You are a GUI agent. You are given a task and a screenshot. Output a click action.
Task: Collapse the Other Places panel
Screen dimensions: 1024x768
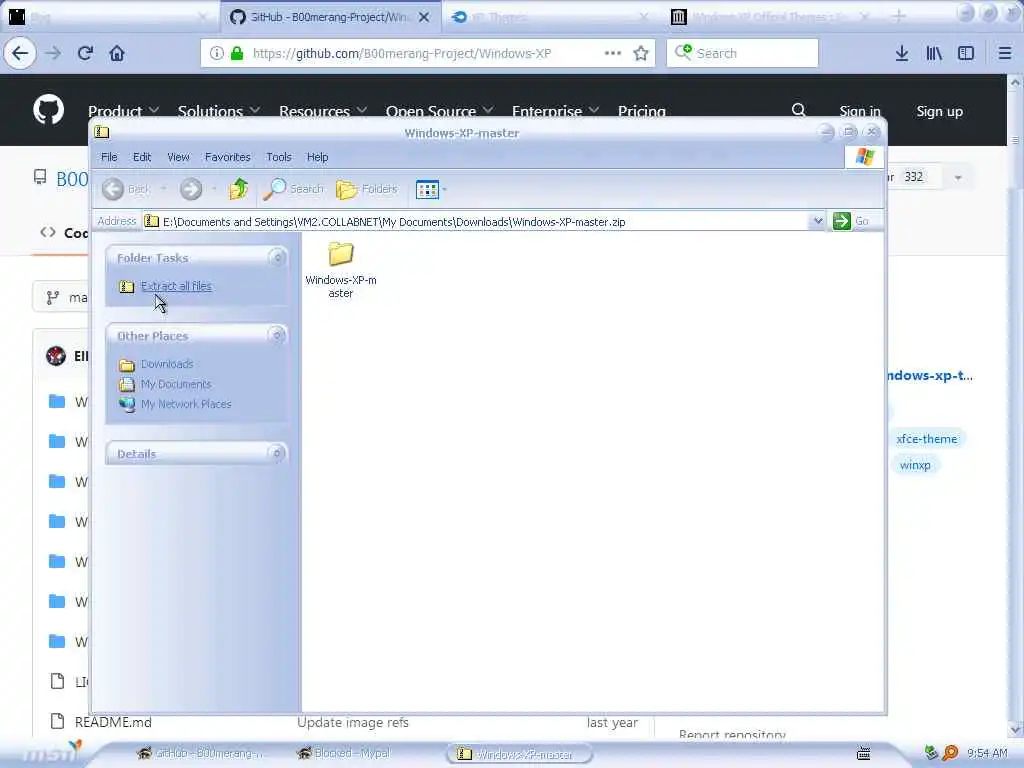pyautogui.click(x=277, y=336)
